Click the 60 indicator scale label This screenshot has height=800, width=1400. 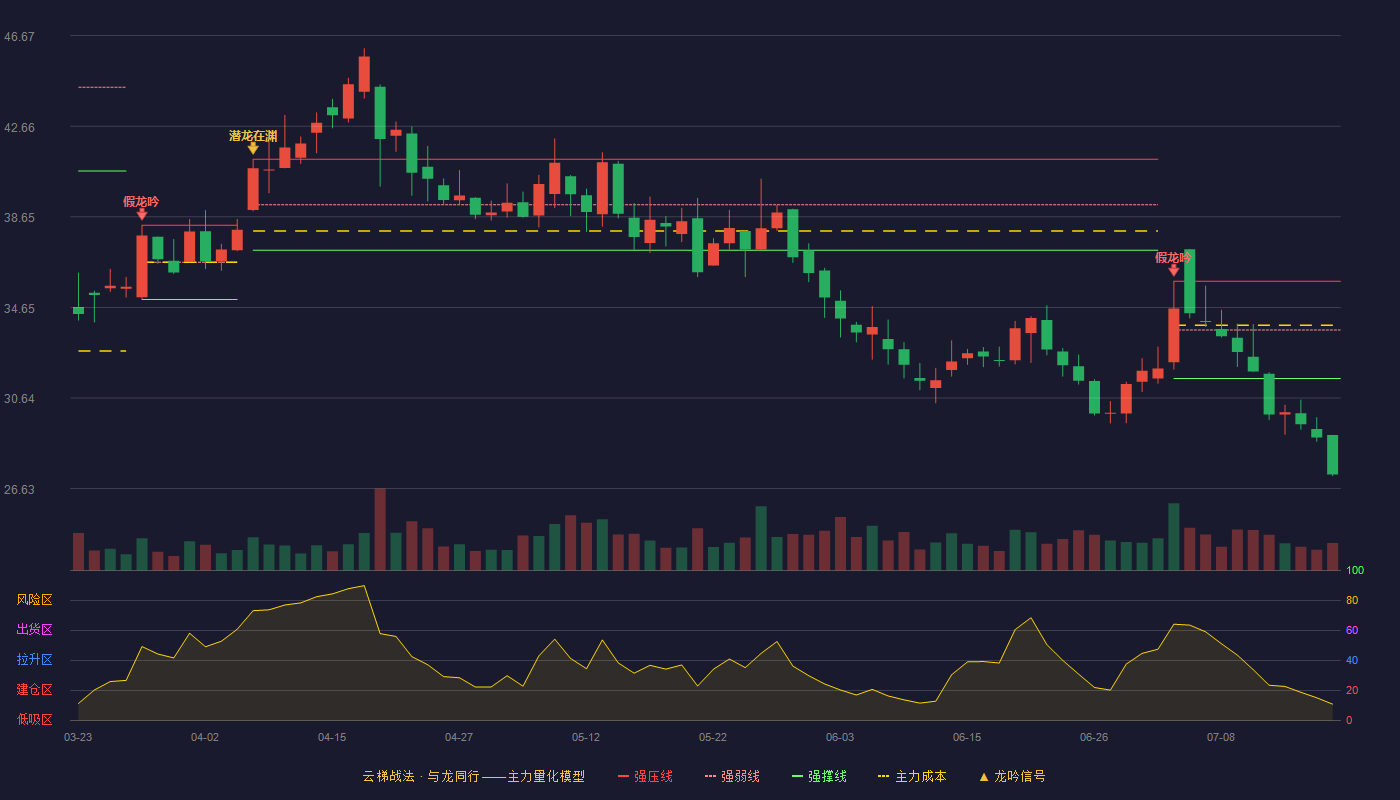pos(1352,631)
